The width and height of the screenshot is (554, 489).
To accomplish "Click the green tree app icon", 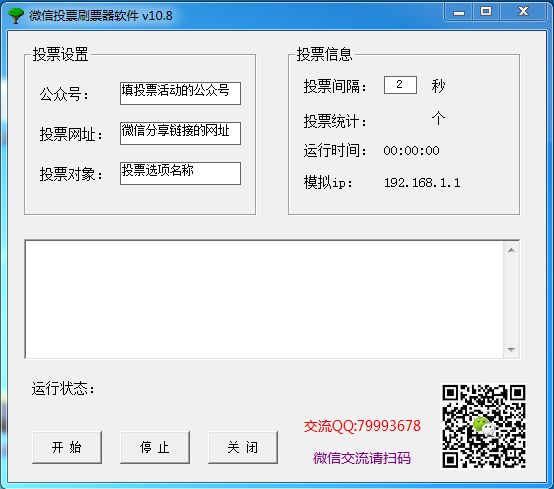I will (16, 16).
